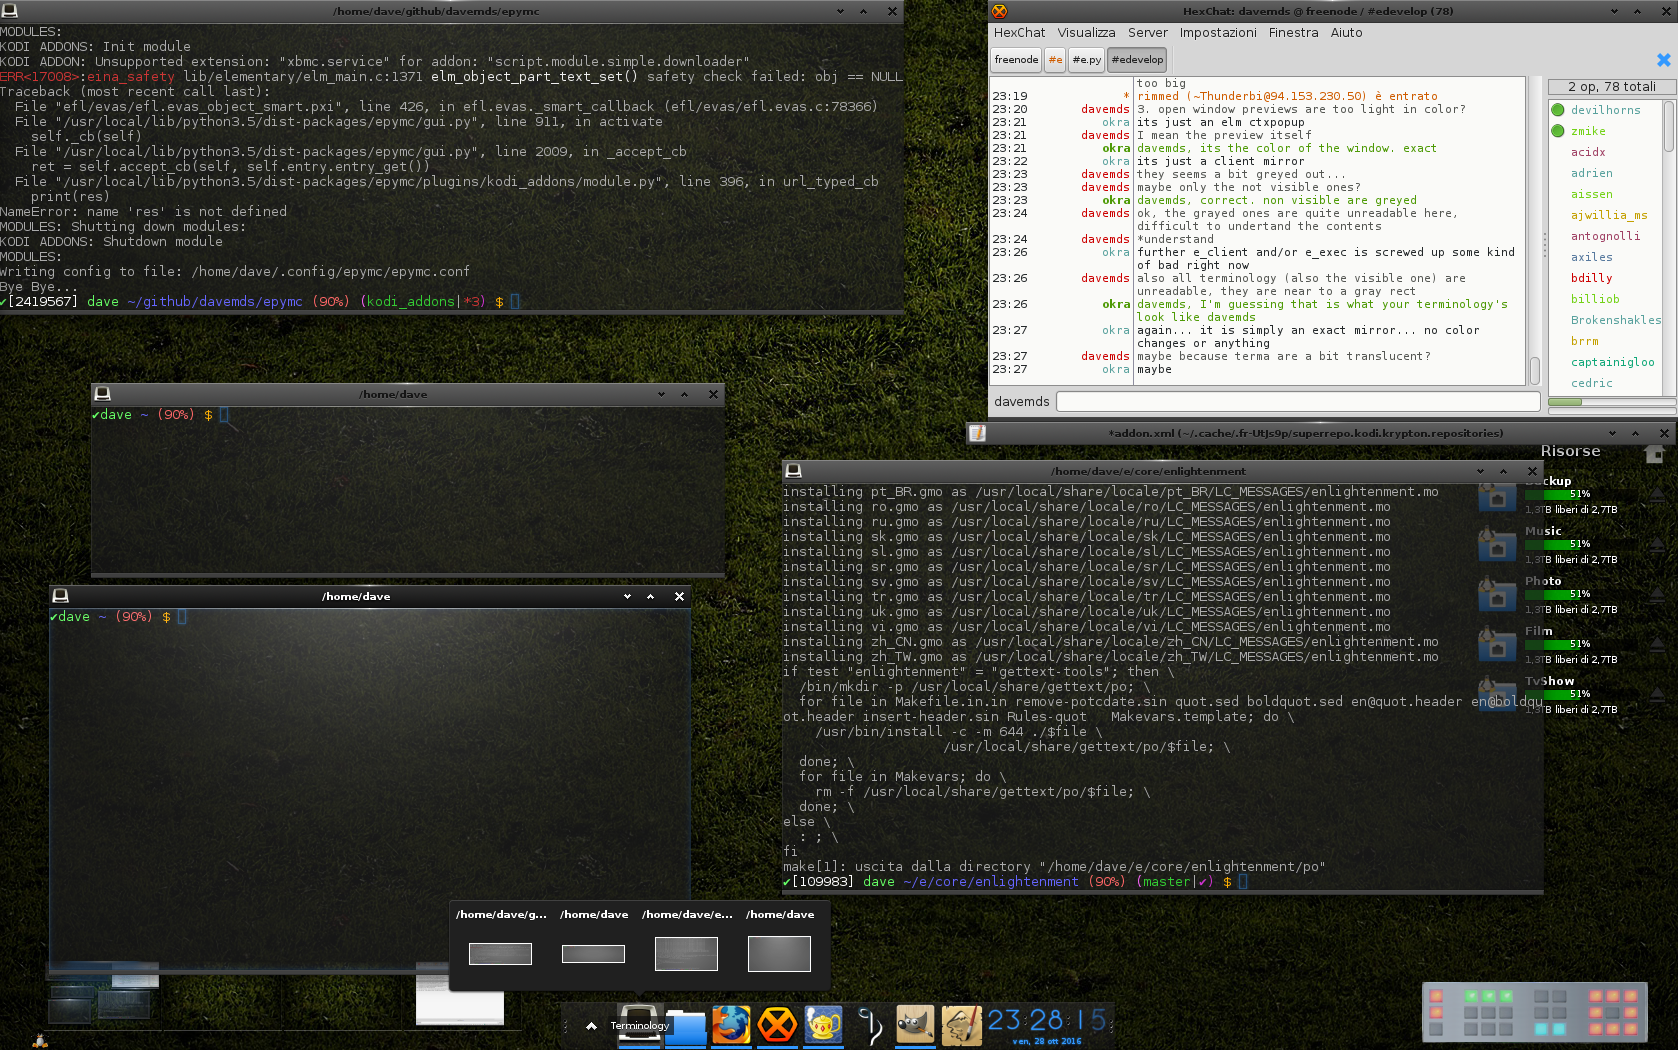Click the Risorse home icon
Screen dimensions: 1678x1050
(1654, 453)
